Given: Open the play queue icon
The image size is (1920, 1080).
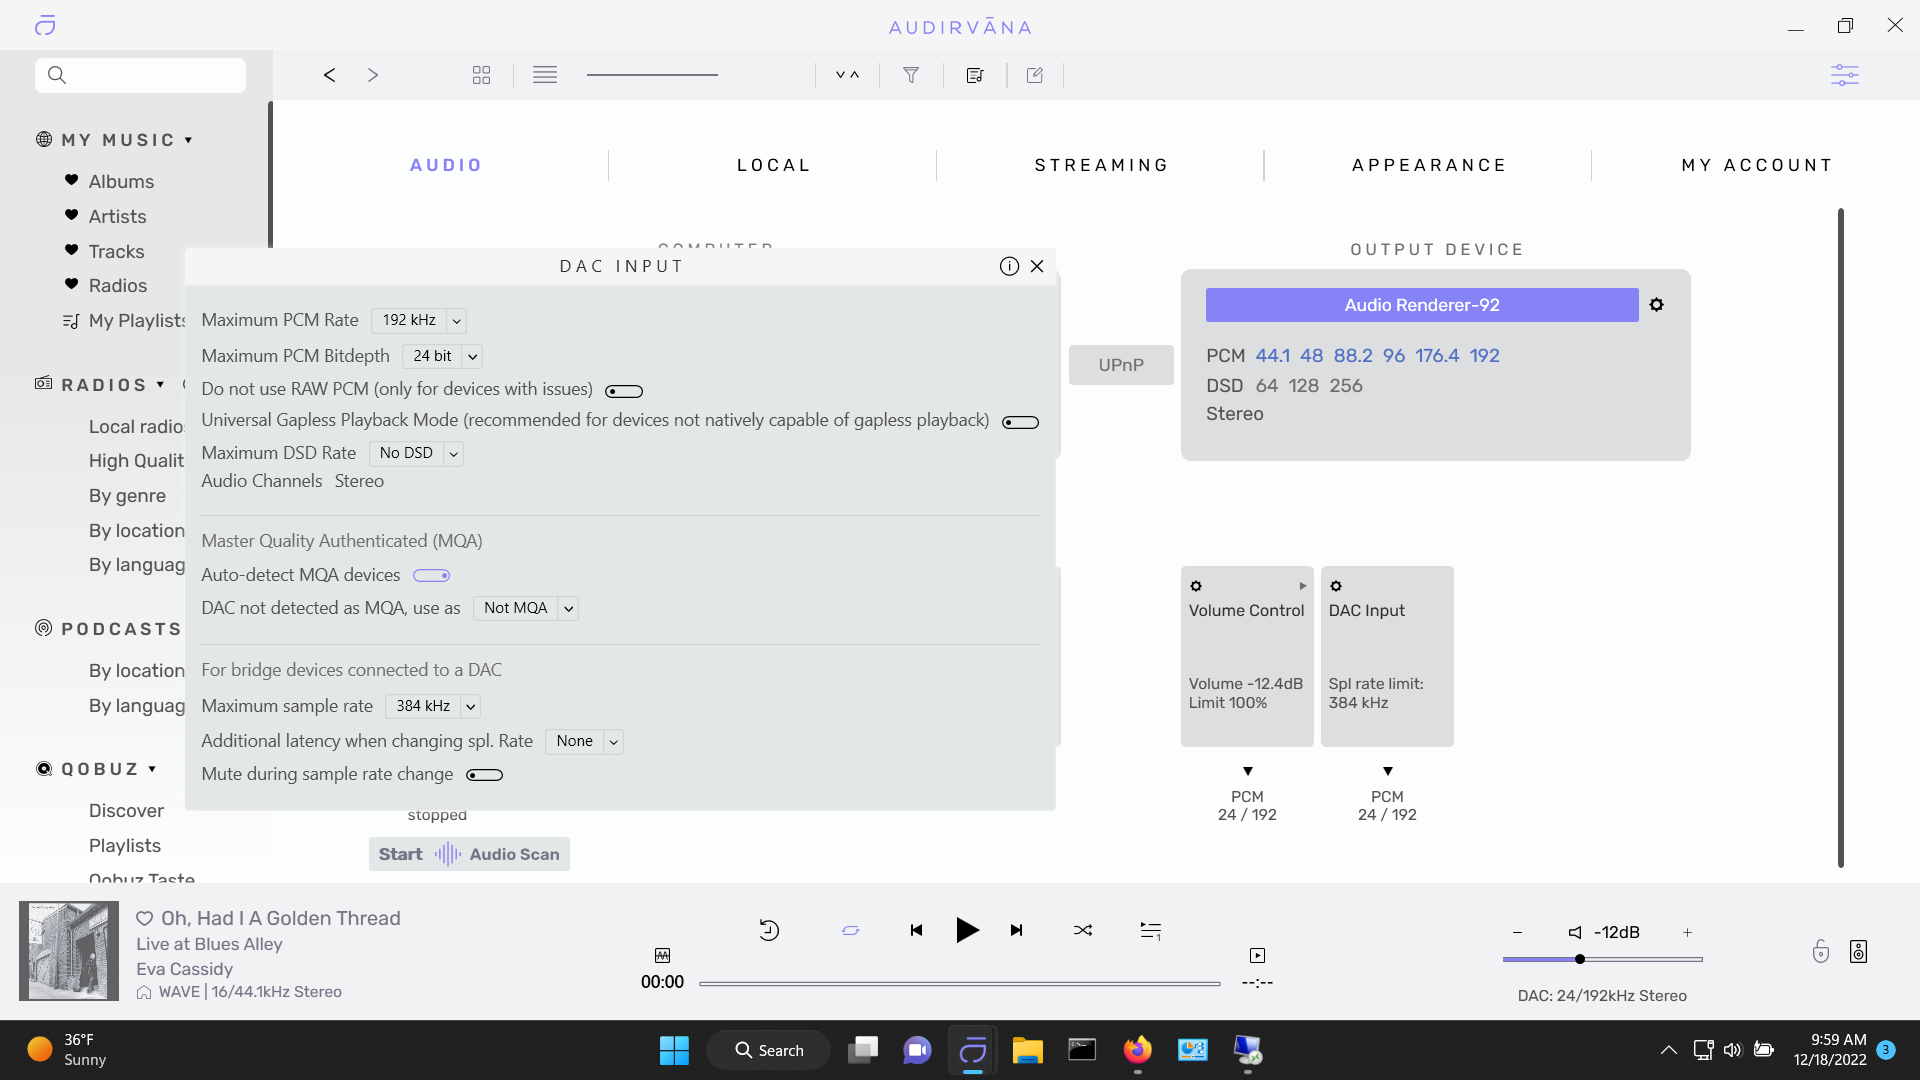Looking at the screenshot, I should pos(1150,931).
